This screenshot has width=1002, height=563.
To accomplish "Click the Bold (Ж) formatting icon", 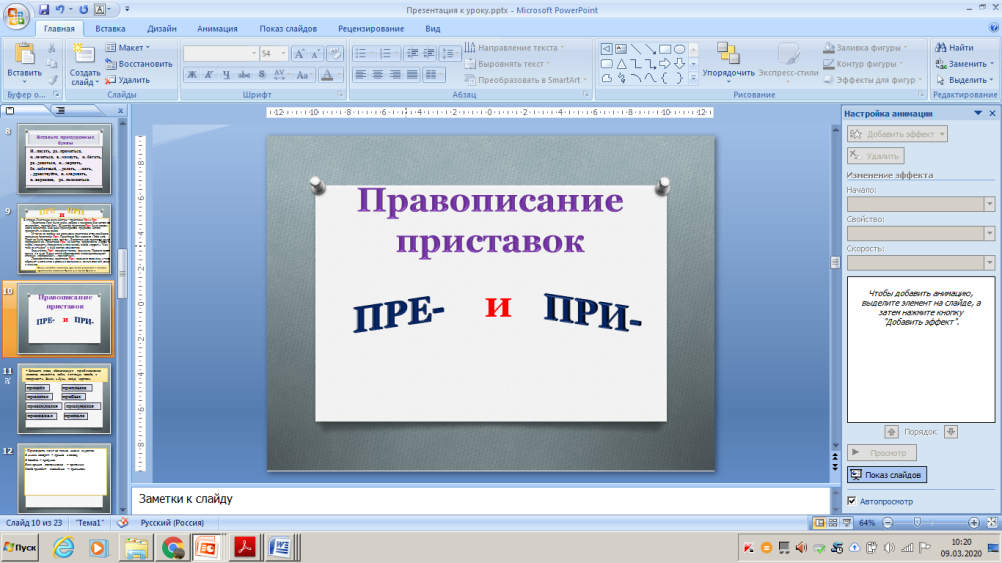I will point(192,75).
